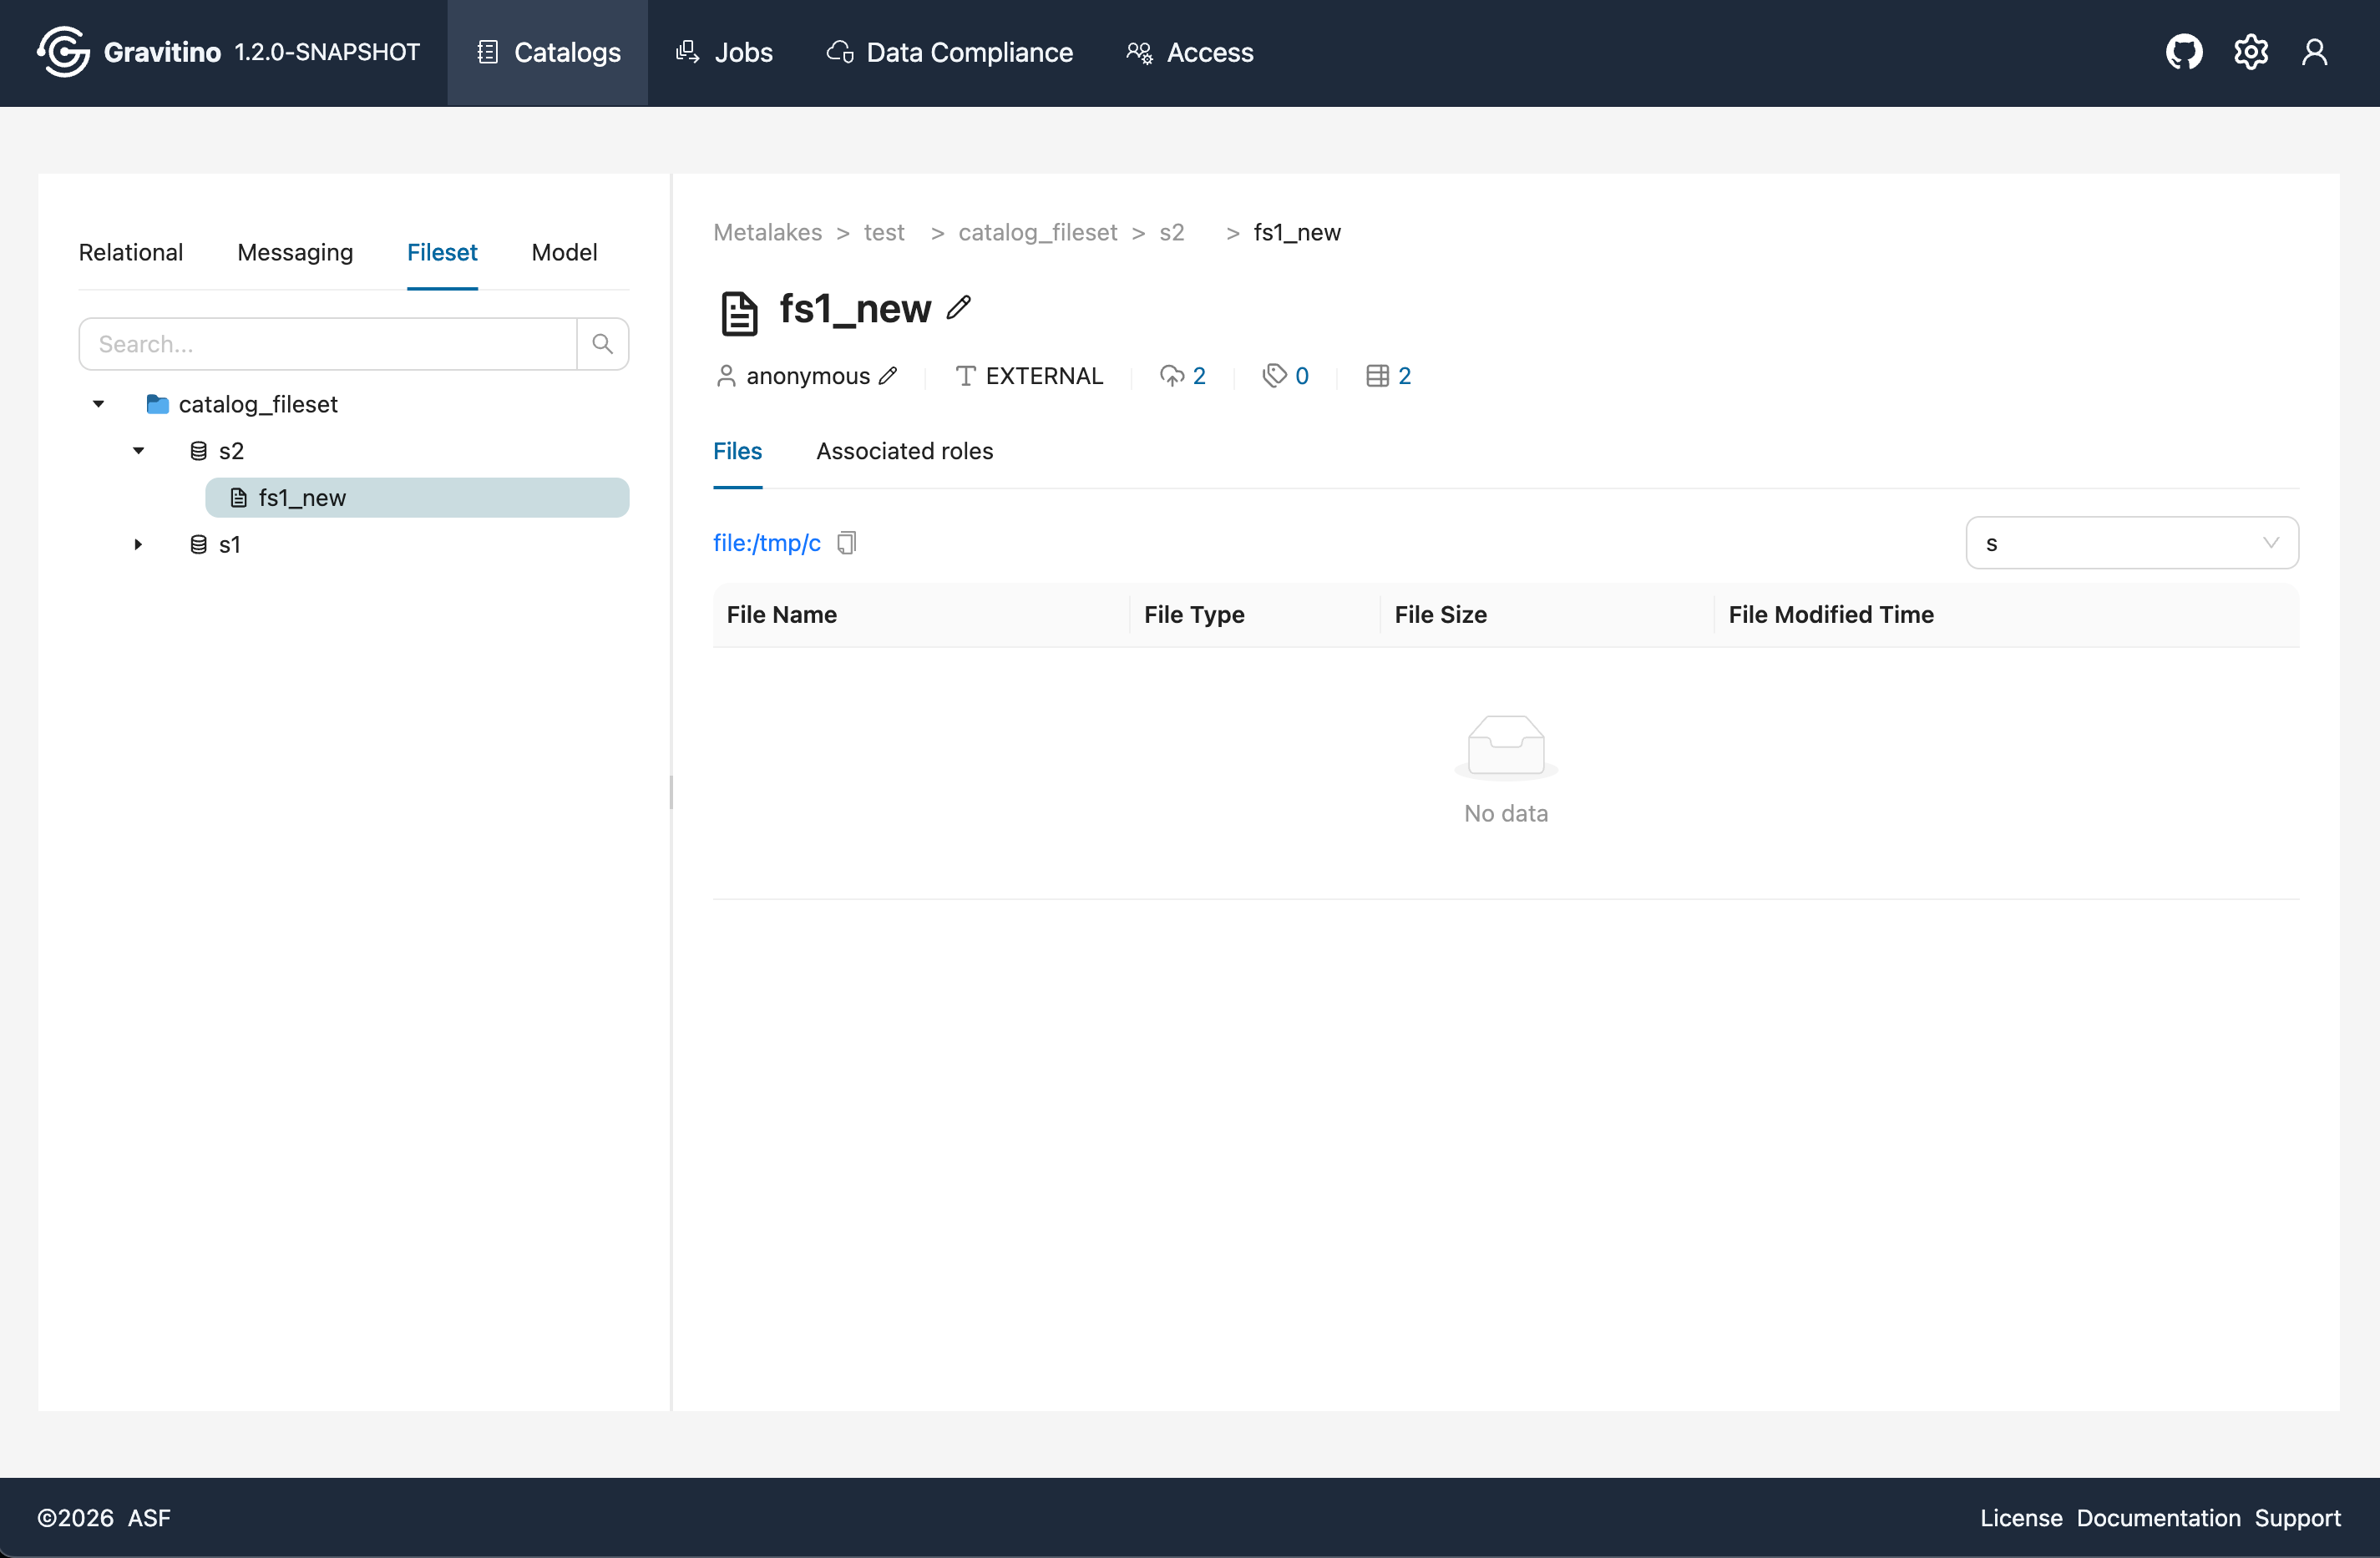Screen dimensions: 2380x1558
Task: Click the catalog_fileset breadcrumb link
Action: (x=1037, y=232)
